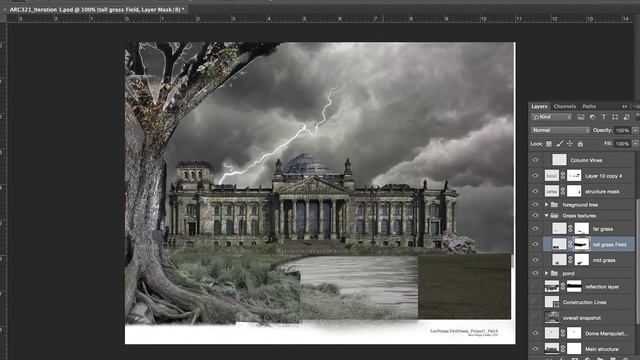Click mask link icon on Main structure layer
This screenshot has width=640, height=360.
[563, 349]
